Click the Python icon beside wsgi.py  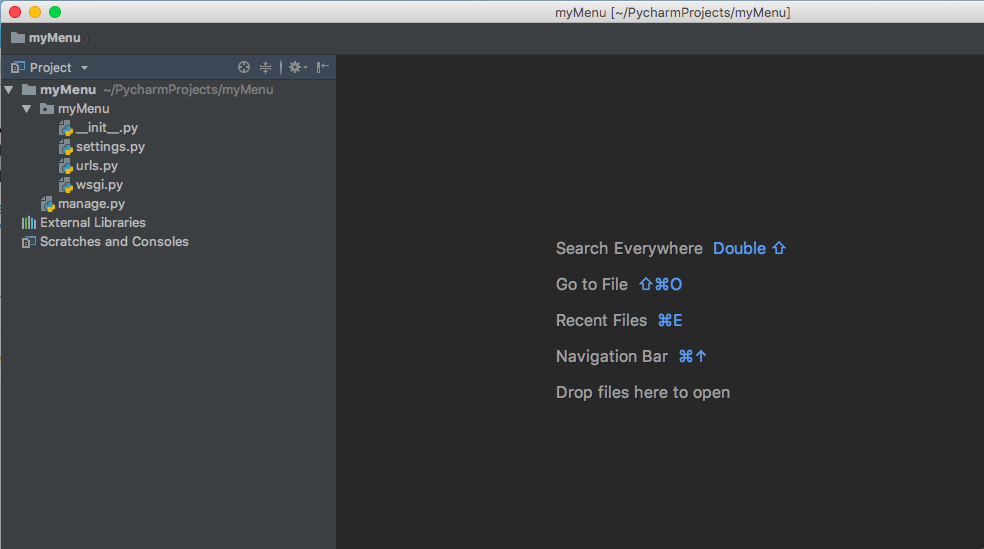pos(66,185)
